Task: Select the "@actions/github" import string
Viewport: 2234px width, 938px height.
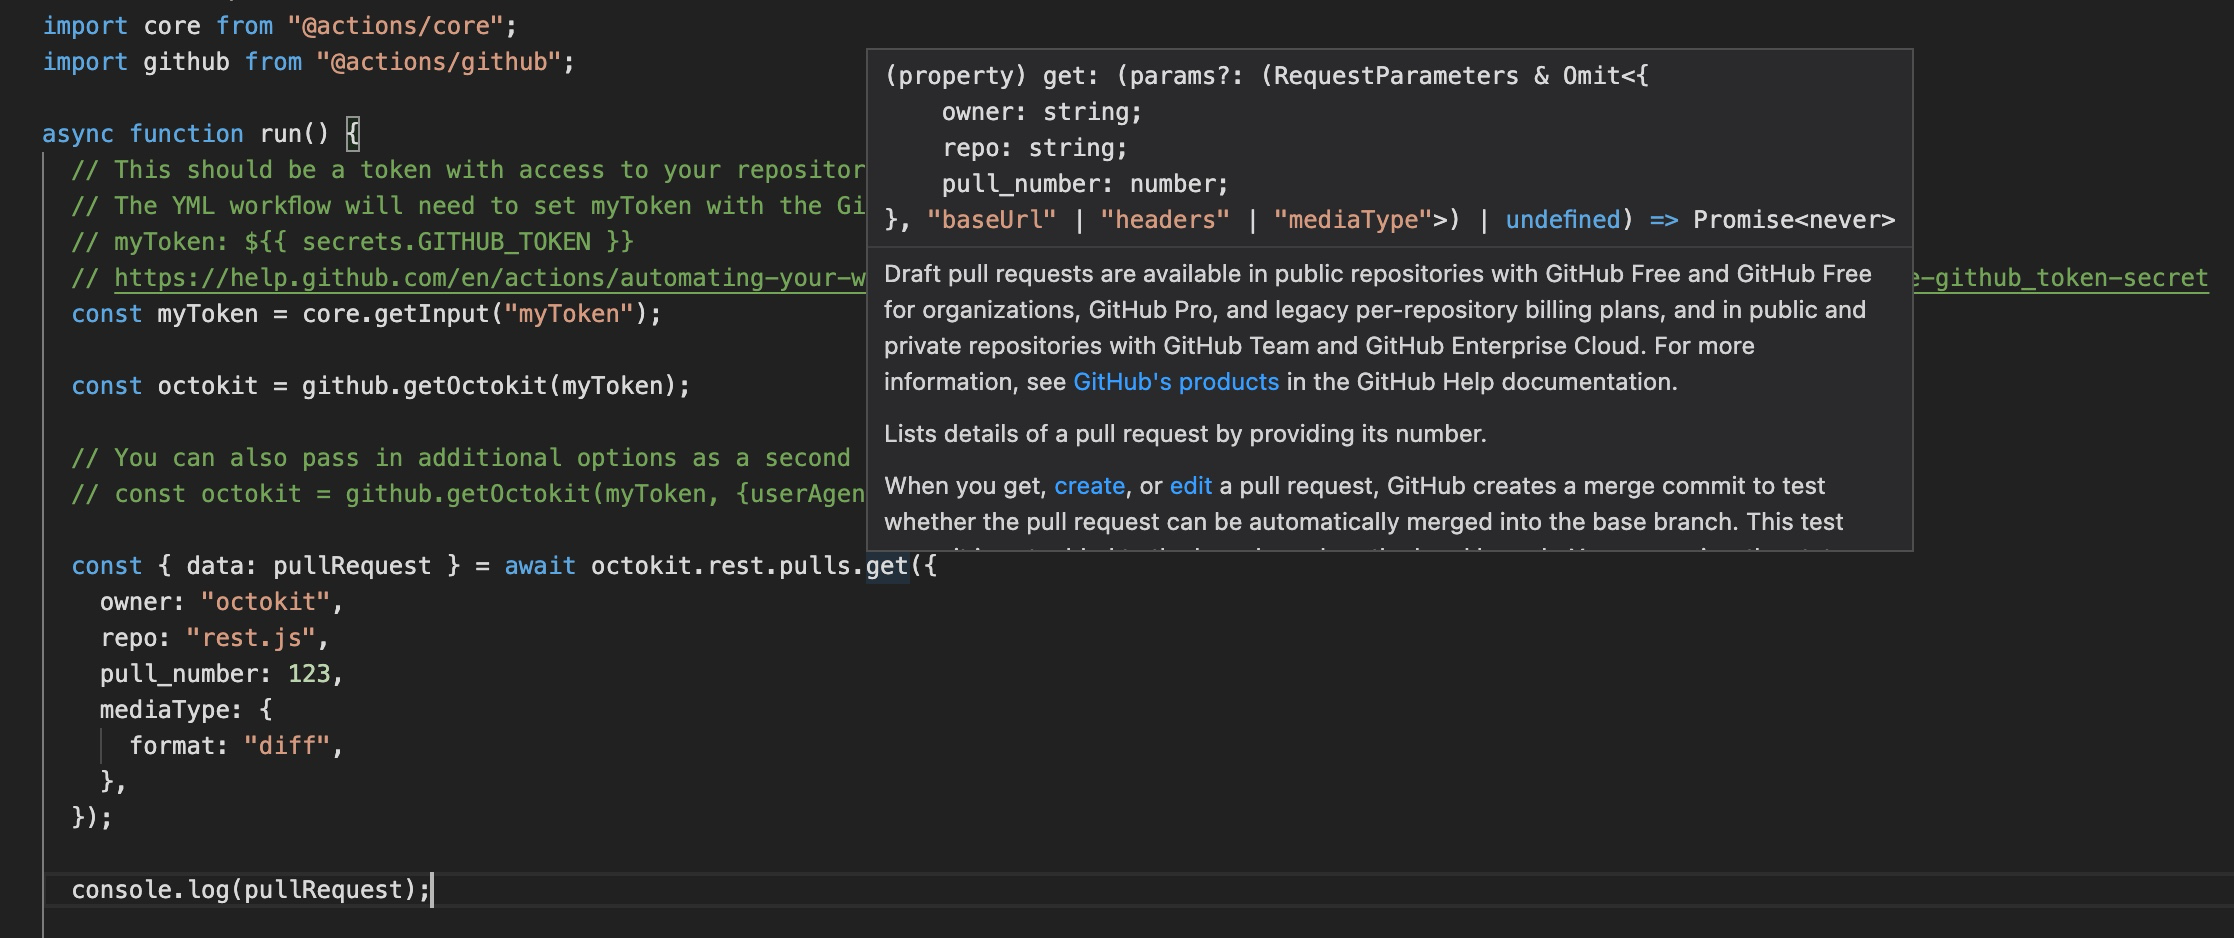Action: pyautogui.click(x=435, y=61)
